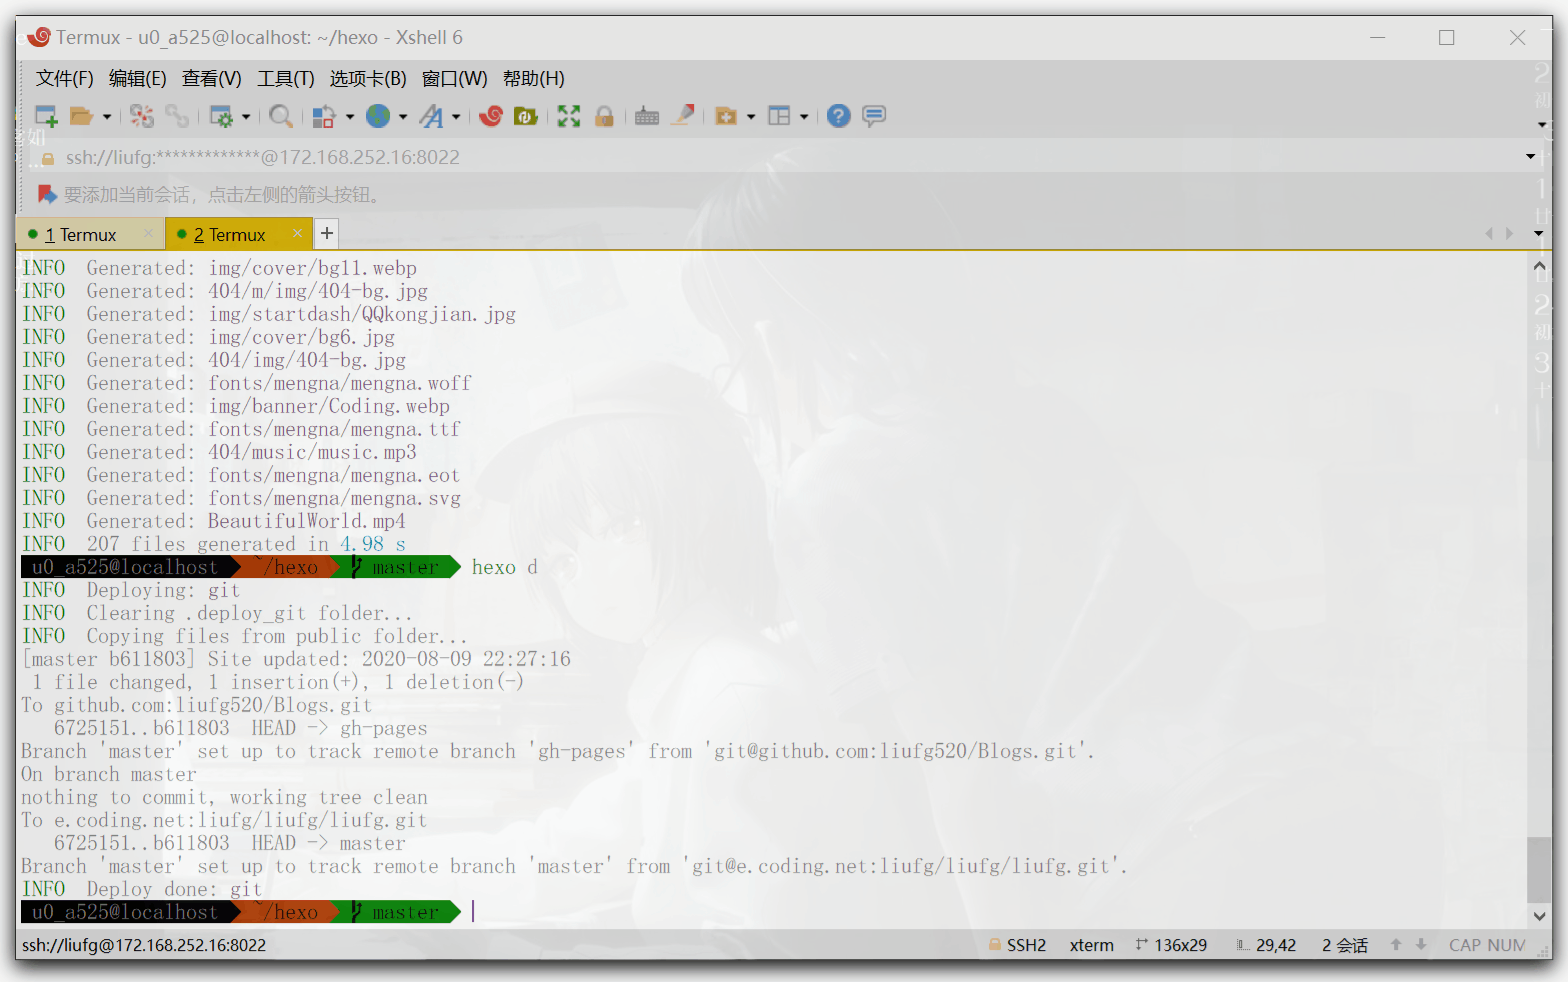
Task: Open the 窗口(W) menu
Action: click(x=455, y=78)
